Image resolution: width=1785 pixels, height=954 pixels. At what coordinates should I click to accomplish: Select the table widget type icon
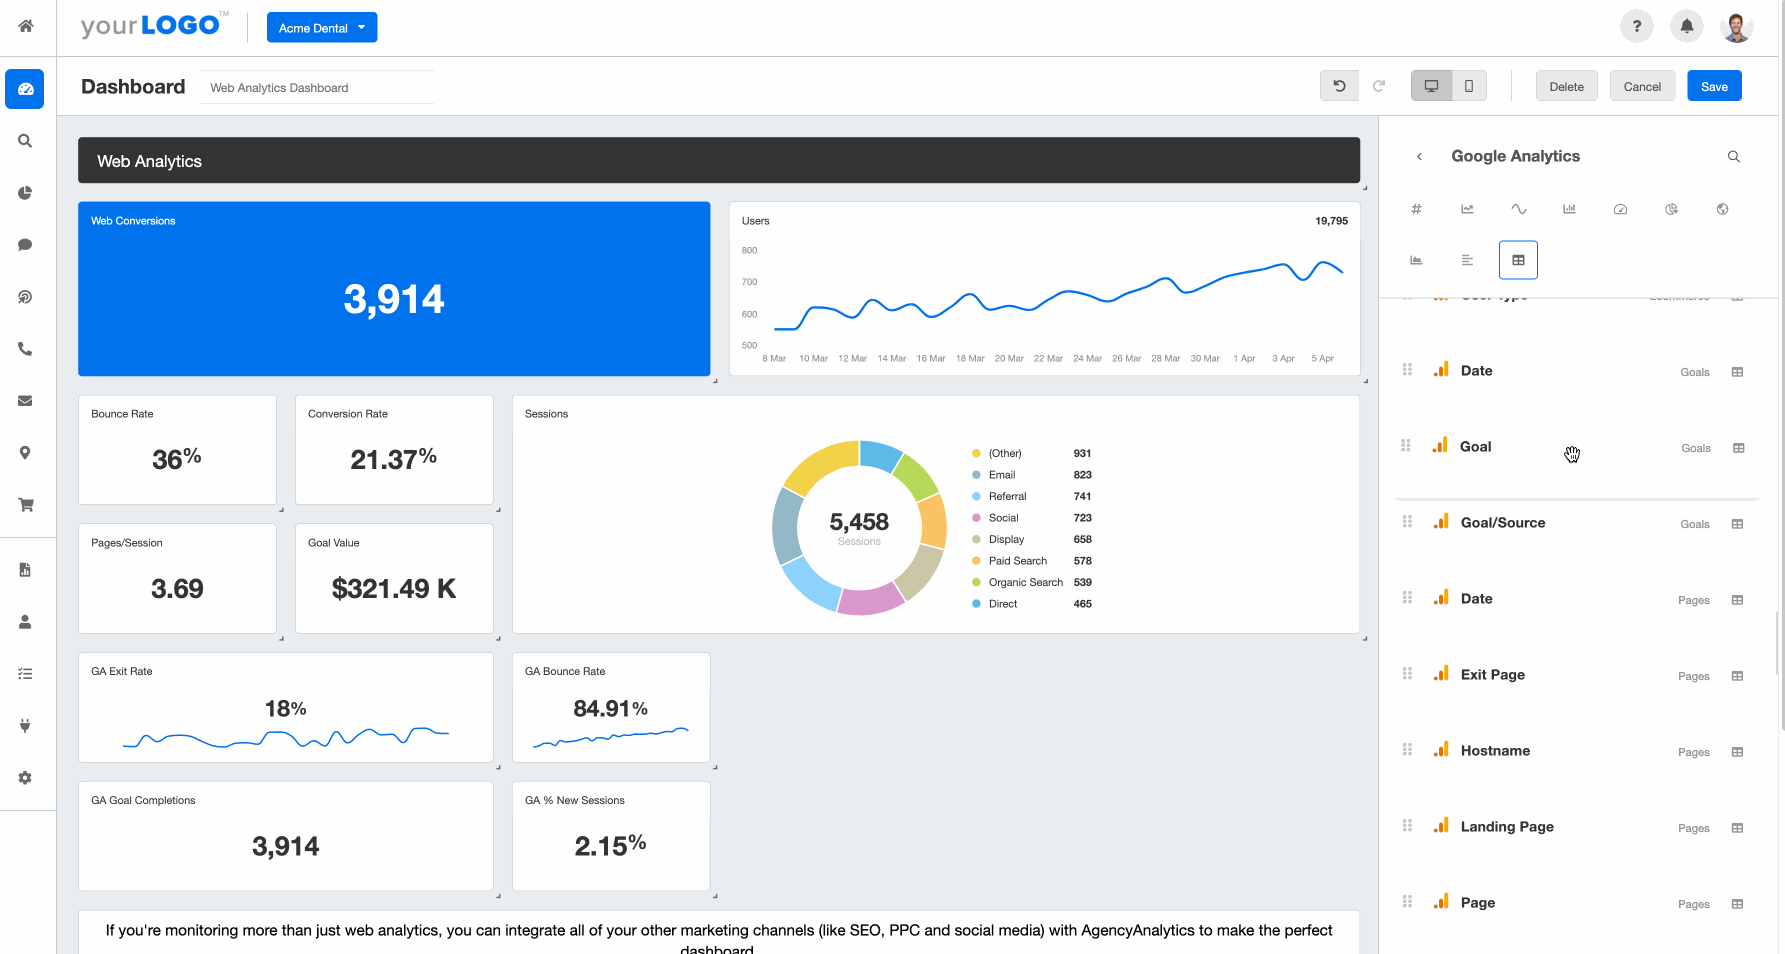pos(1518,259)
